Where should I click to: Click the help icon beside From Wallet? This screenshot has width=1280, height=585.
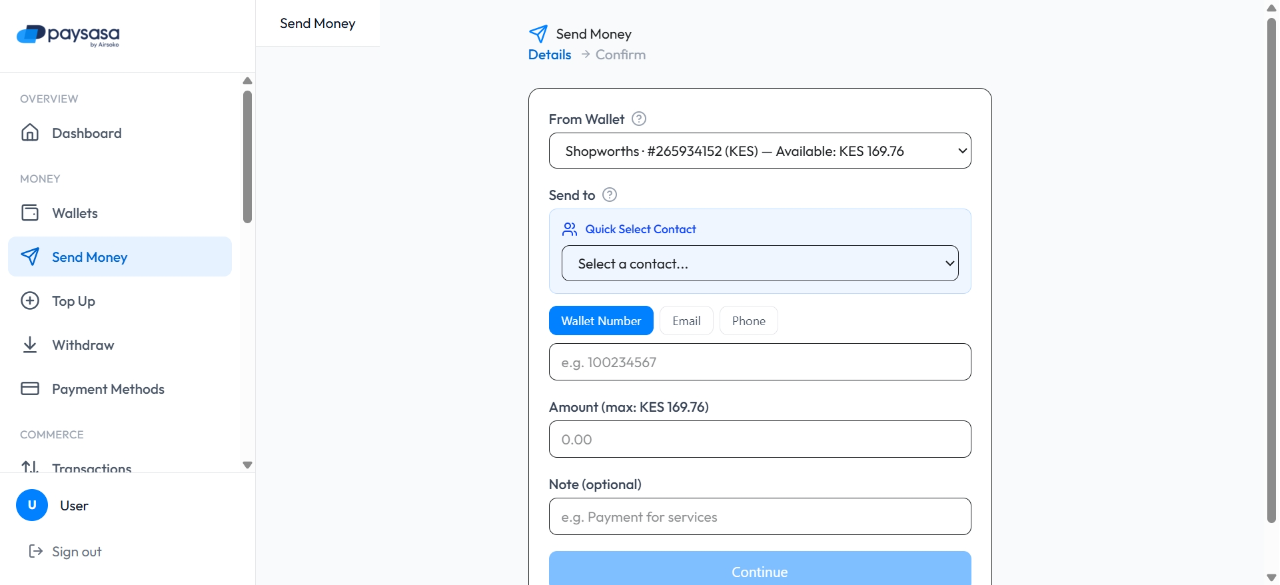[x=639, y=119]
